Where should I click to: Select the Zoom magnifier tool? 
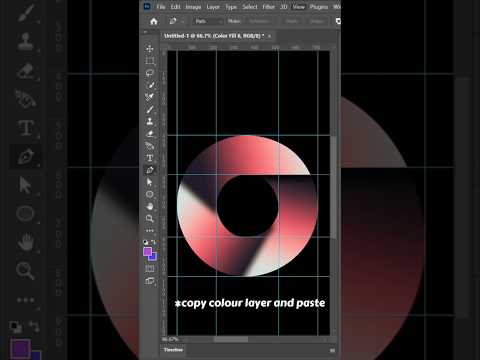coord(150,218)
